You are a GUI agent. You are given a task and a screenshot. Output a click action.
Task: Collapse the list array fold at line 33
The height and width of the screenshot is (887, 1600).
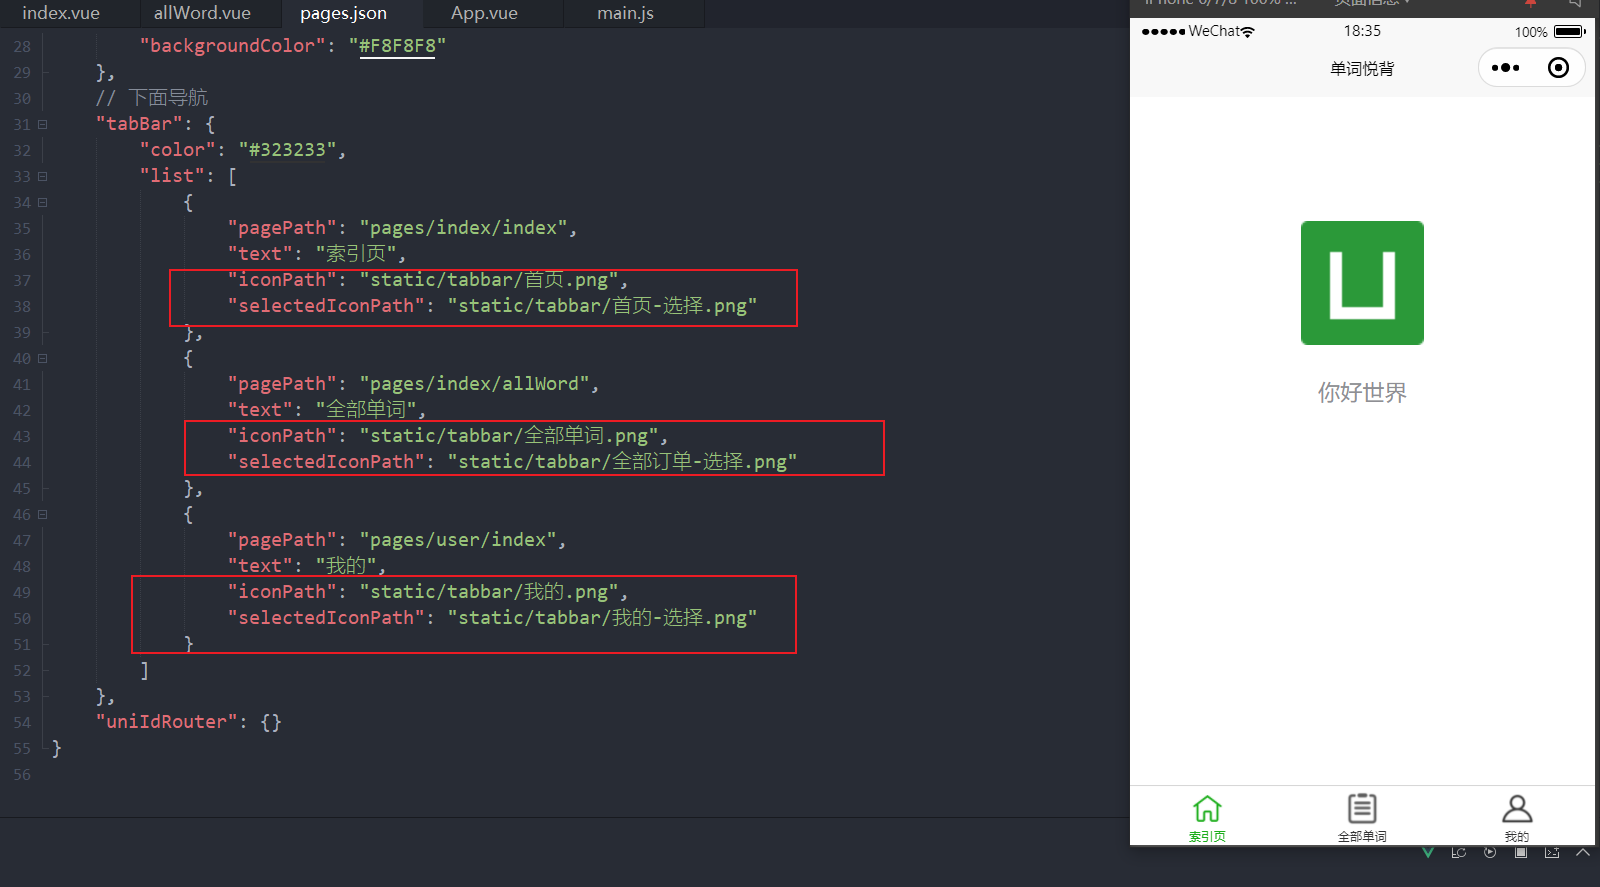42,177
